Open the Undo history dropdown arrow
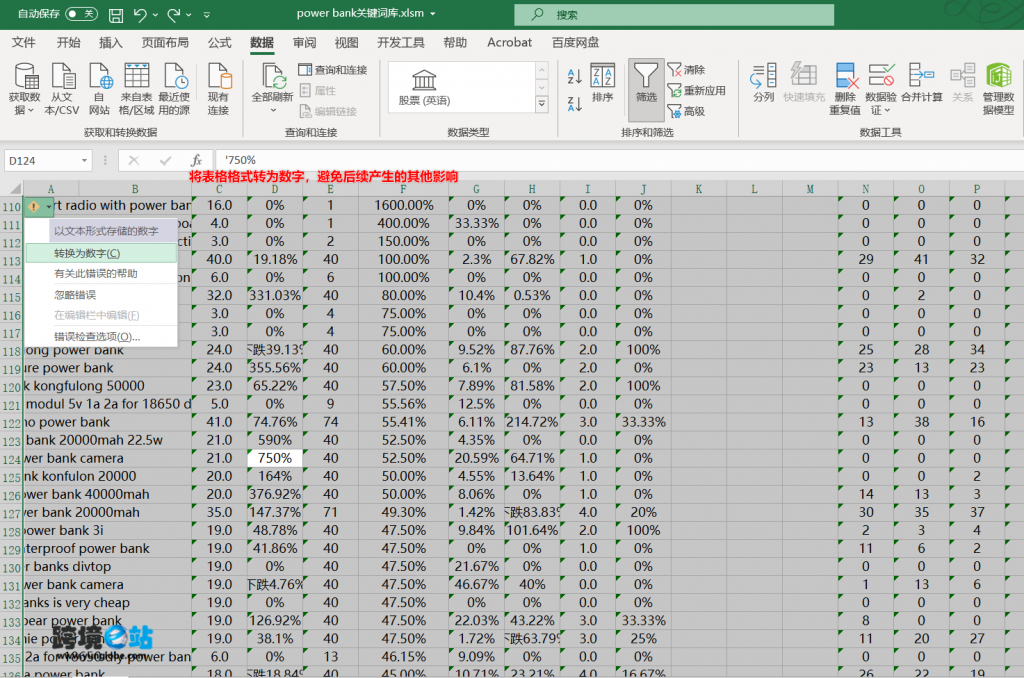 pos(155,14)
